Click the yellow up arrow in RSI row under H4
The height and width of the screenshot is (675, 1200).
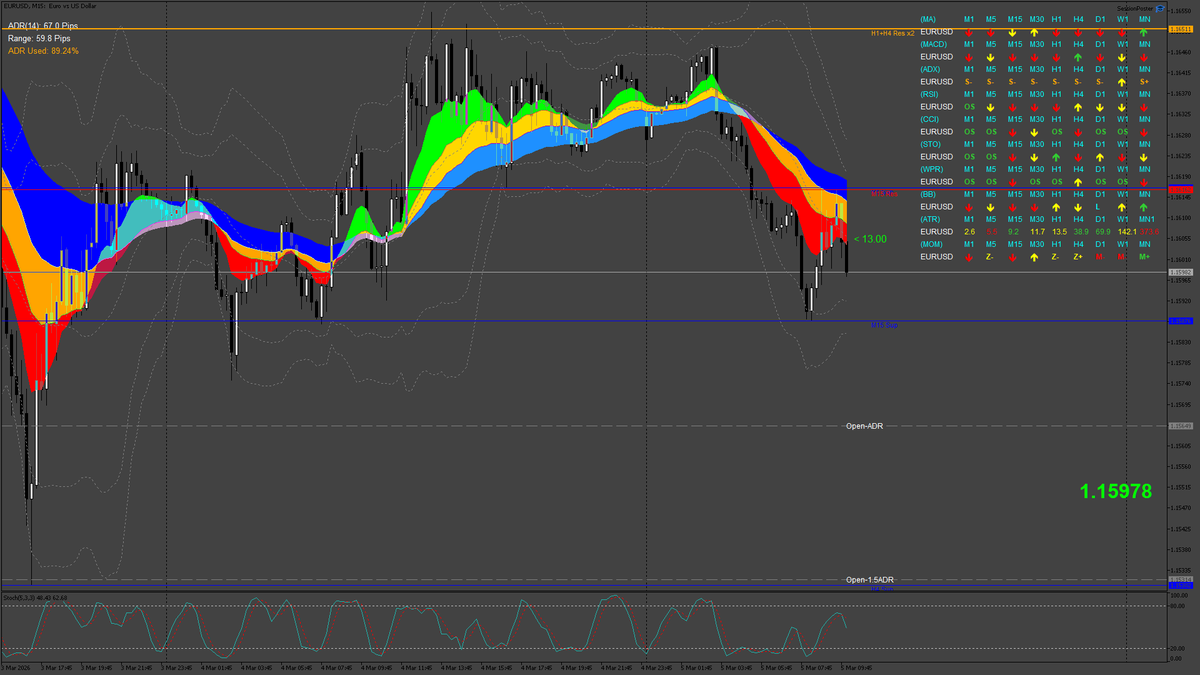[1078, 106]
